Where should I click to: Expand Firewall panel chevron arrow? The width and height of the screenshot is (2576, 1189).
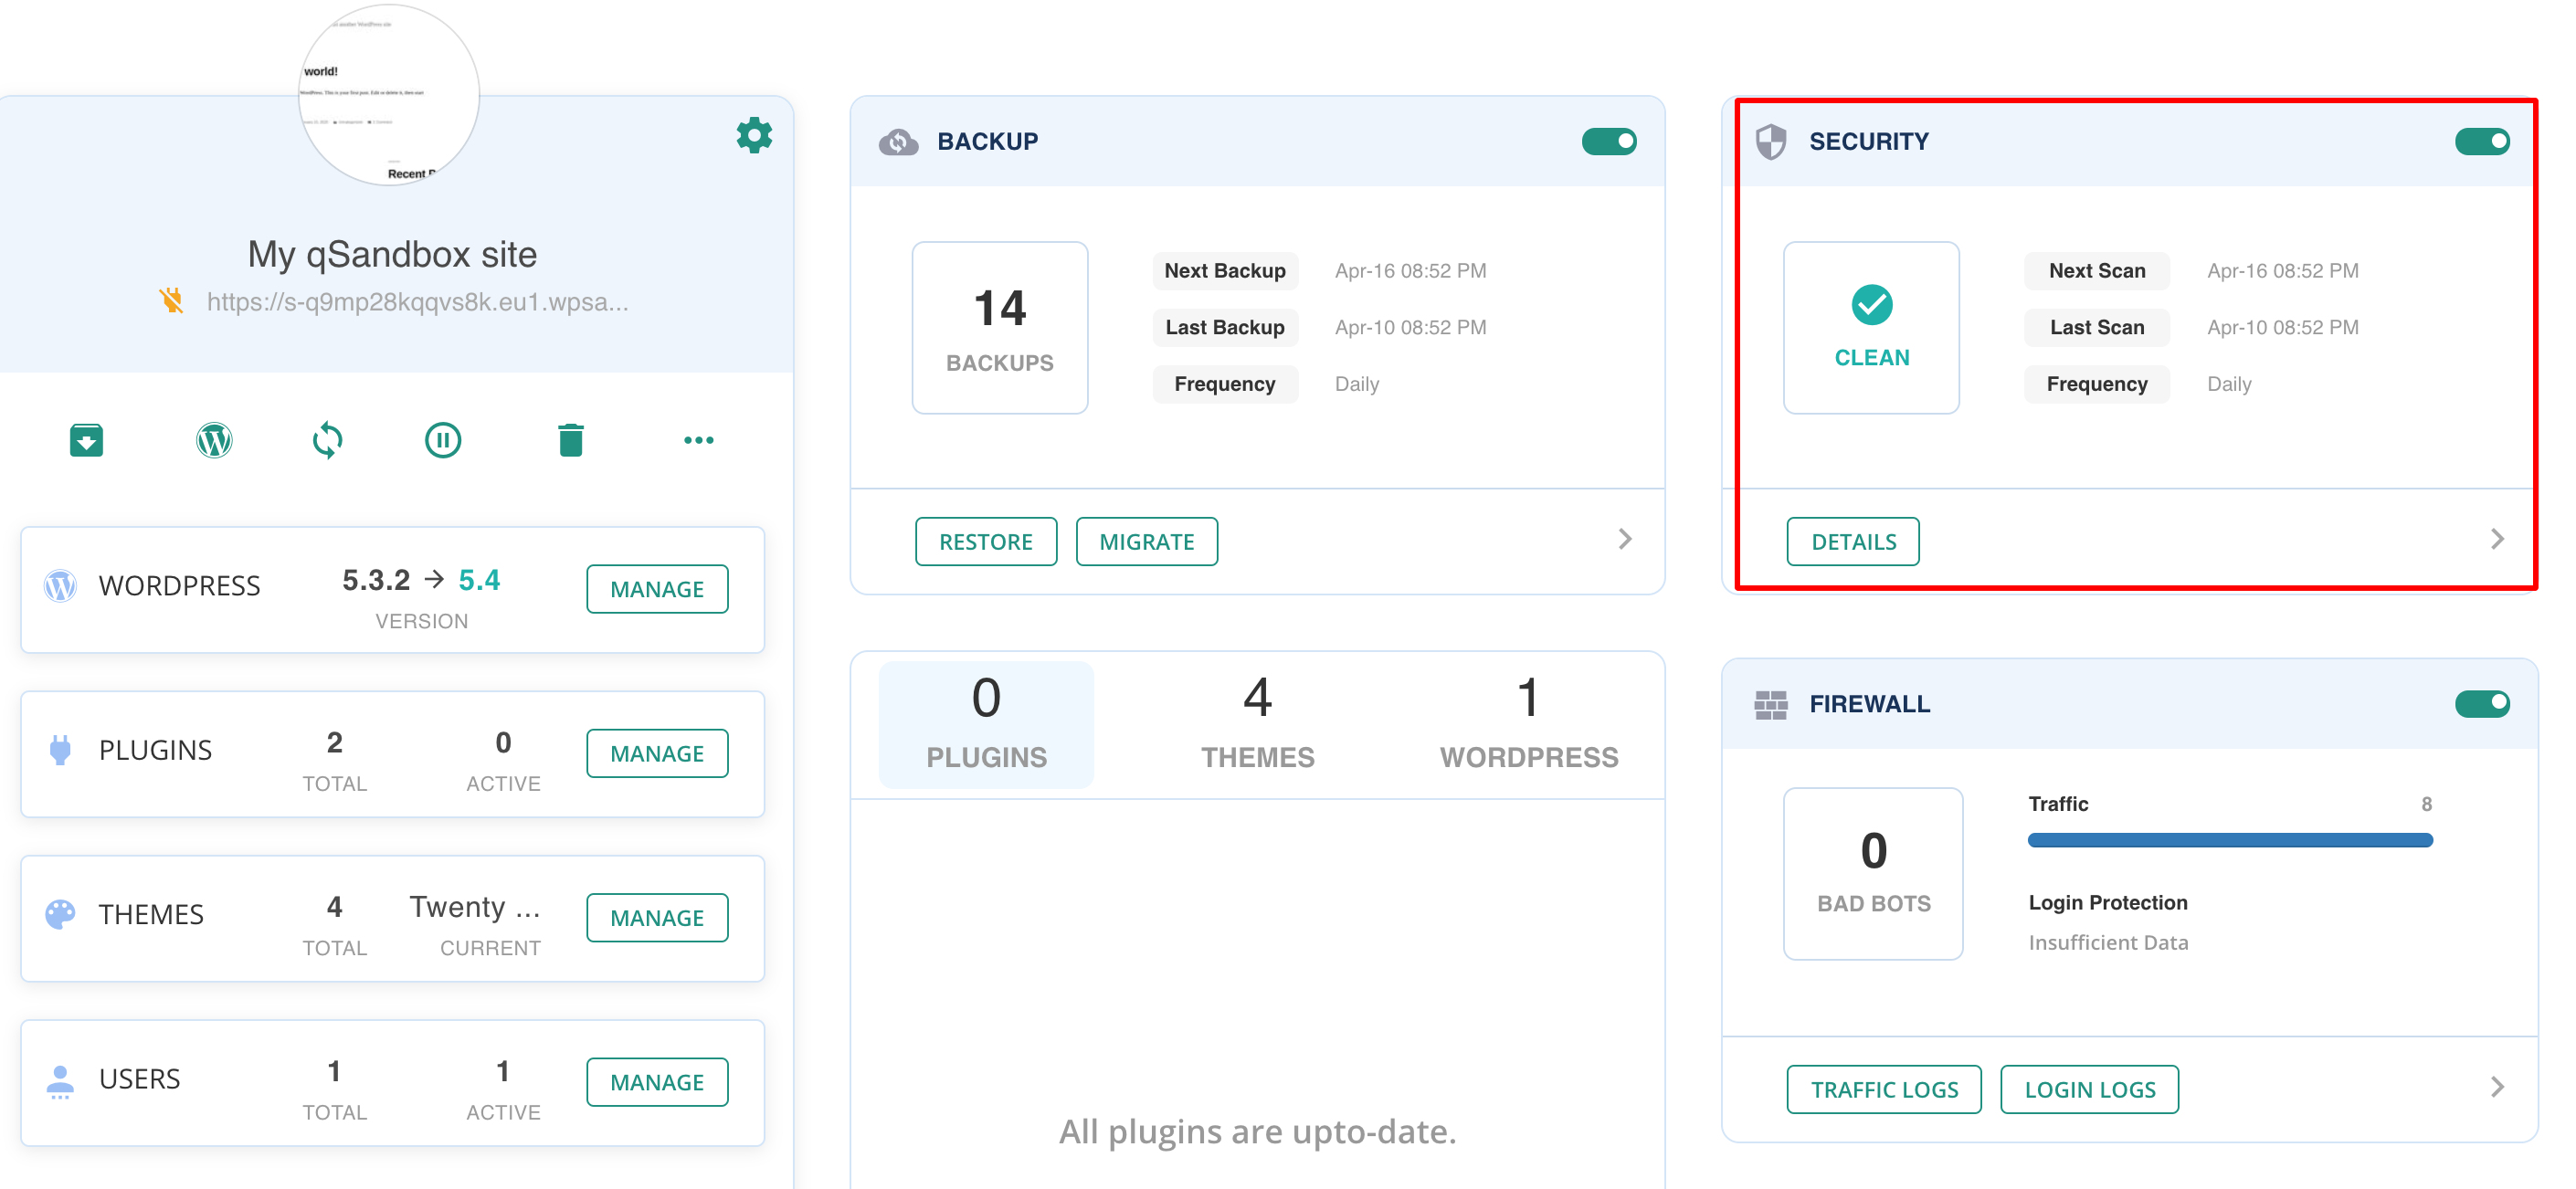pyautogui.click(x=2497, y=1087)
